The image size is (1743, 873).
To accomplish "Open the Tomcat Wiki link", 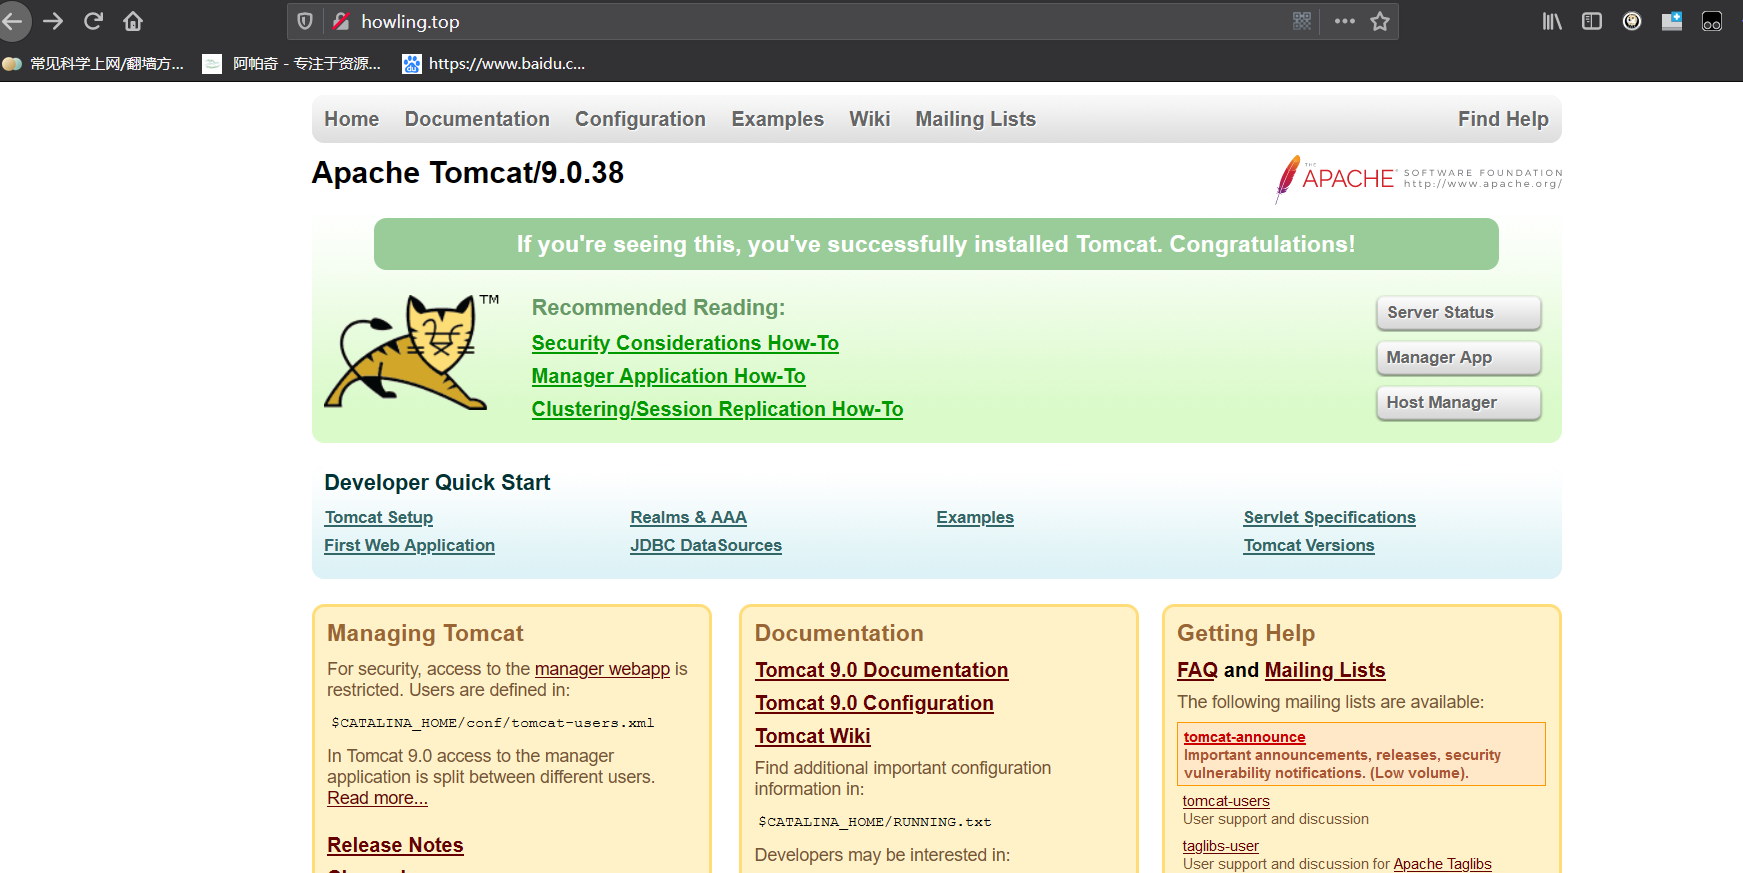I will click(812, 736).
